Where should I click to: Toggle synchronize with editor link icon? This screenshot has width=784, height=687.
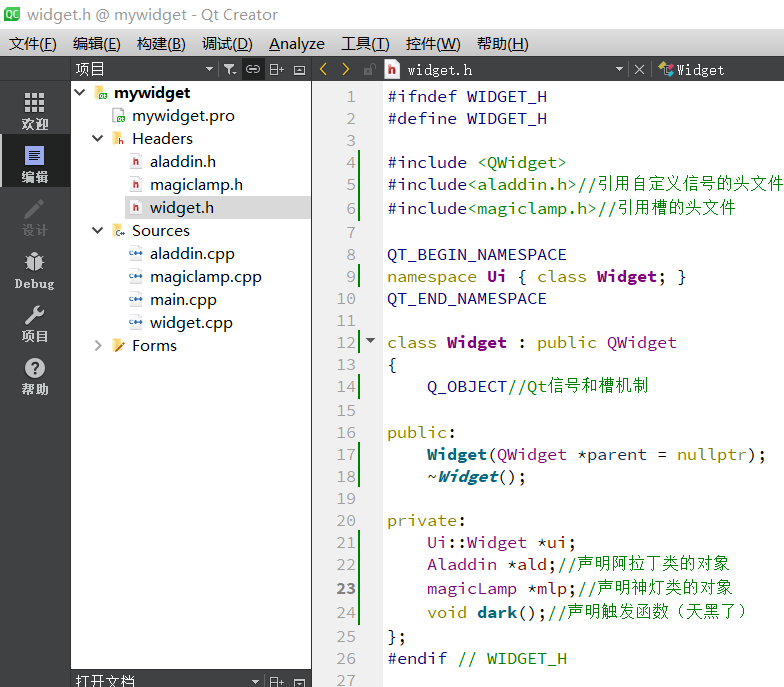click(253, 70)
